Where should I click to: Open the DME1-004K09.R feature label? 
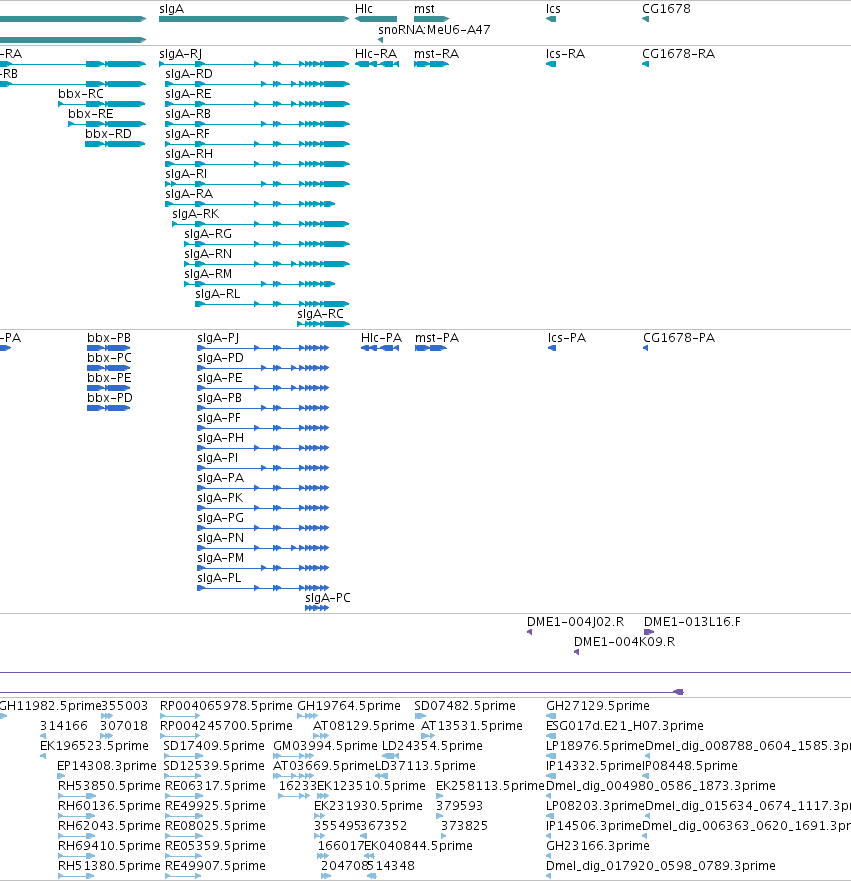[624, 642]
